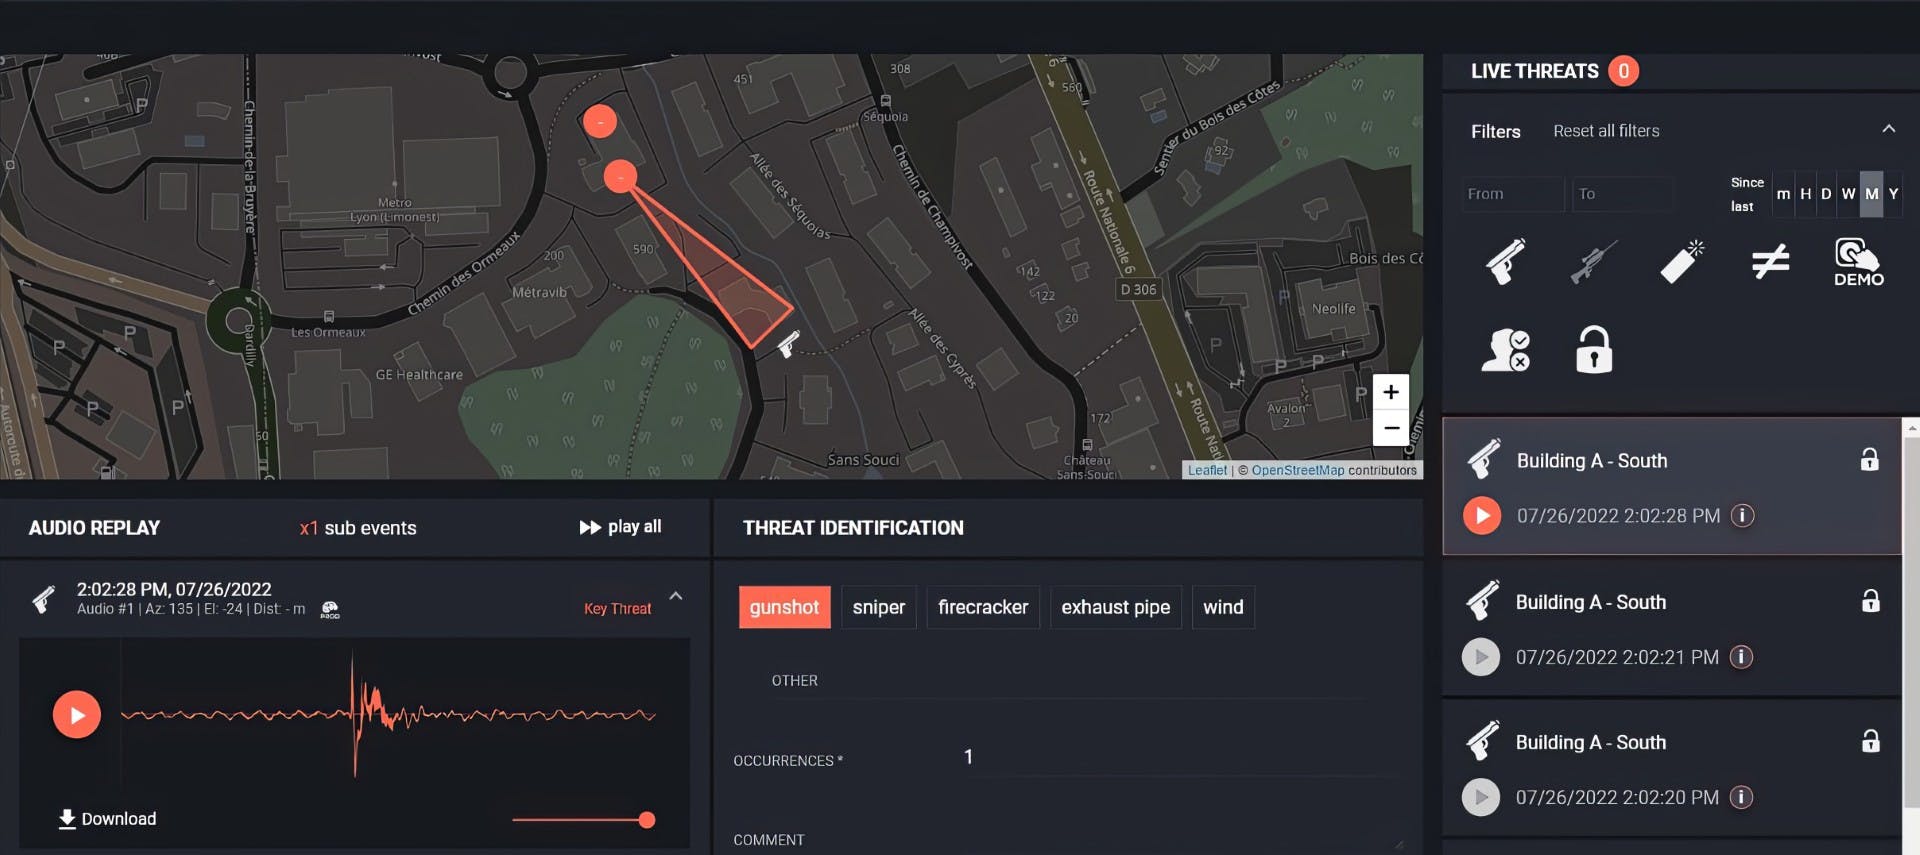Set since-last filter to hours (H)

point(1805,194)
